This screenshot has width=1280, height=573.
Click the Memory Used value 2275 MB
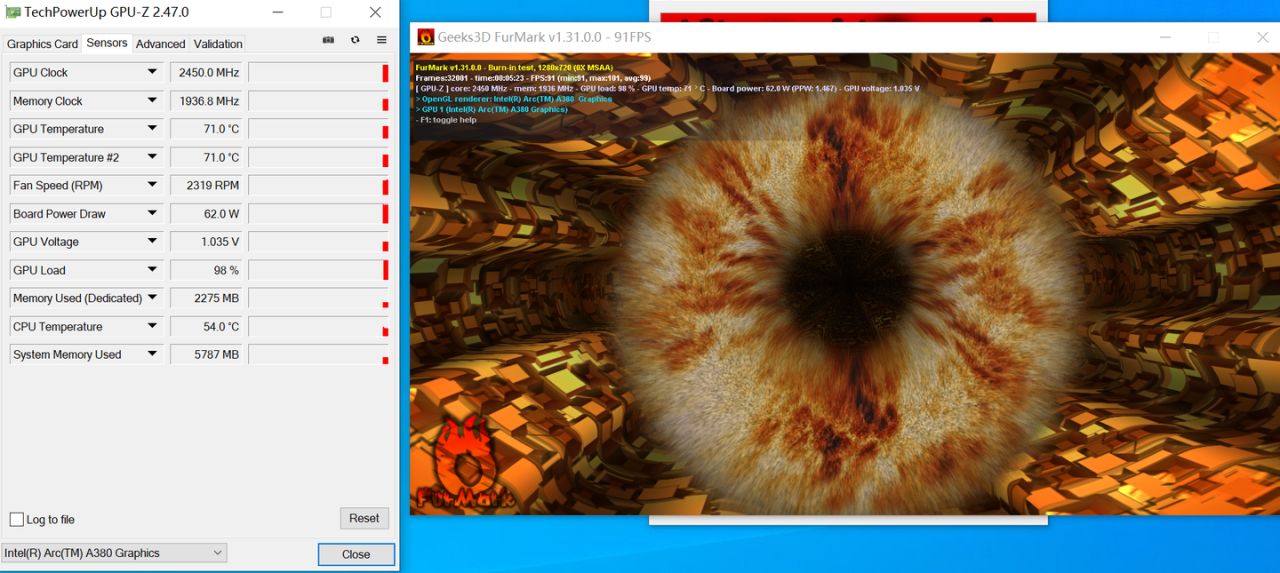tap(206, 298)
